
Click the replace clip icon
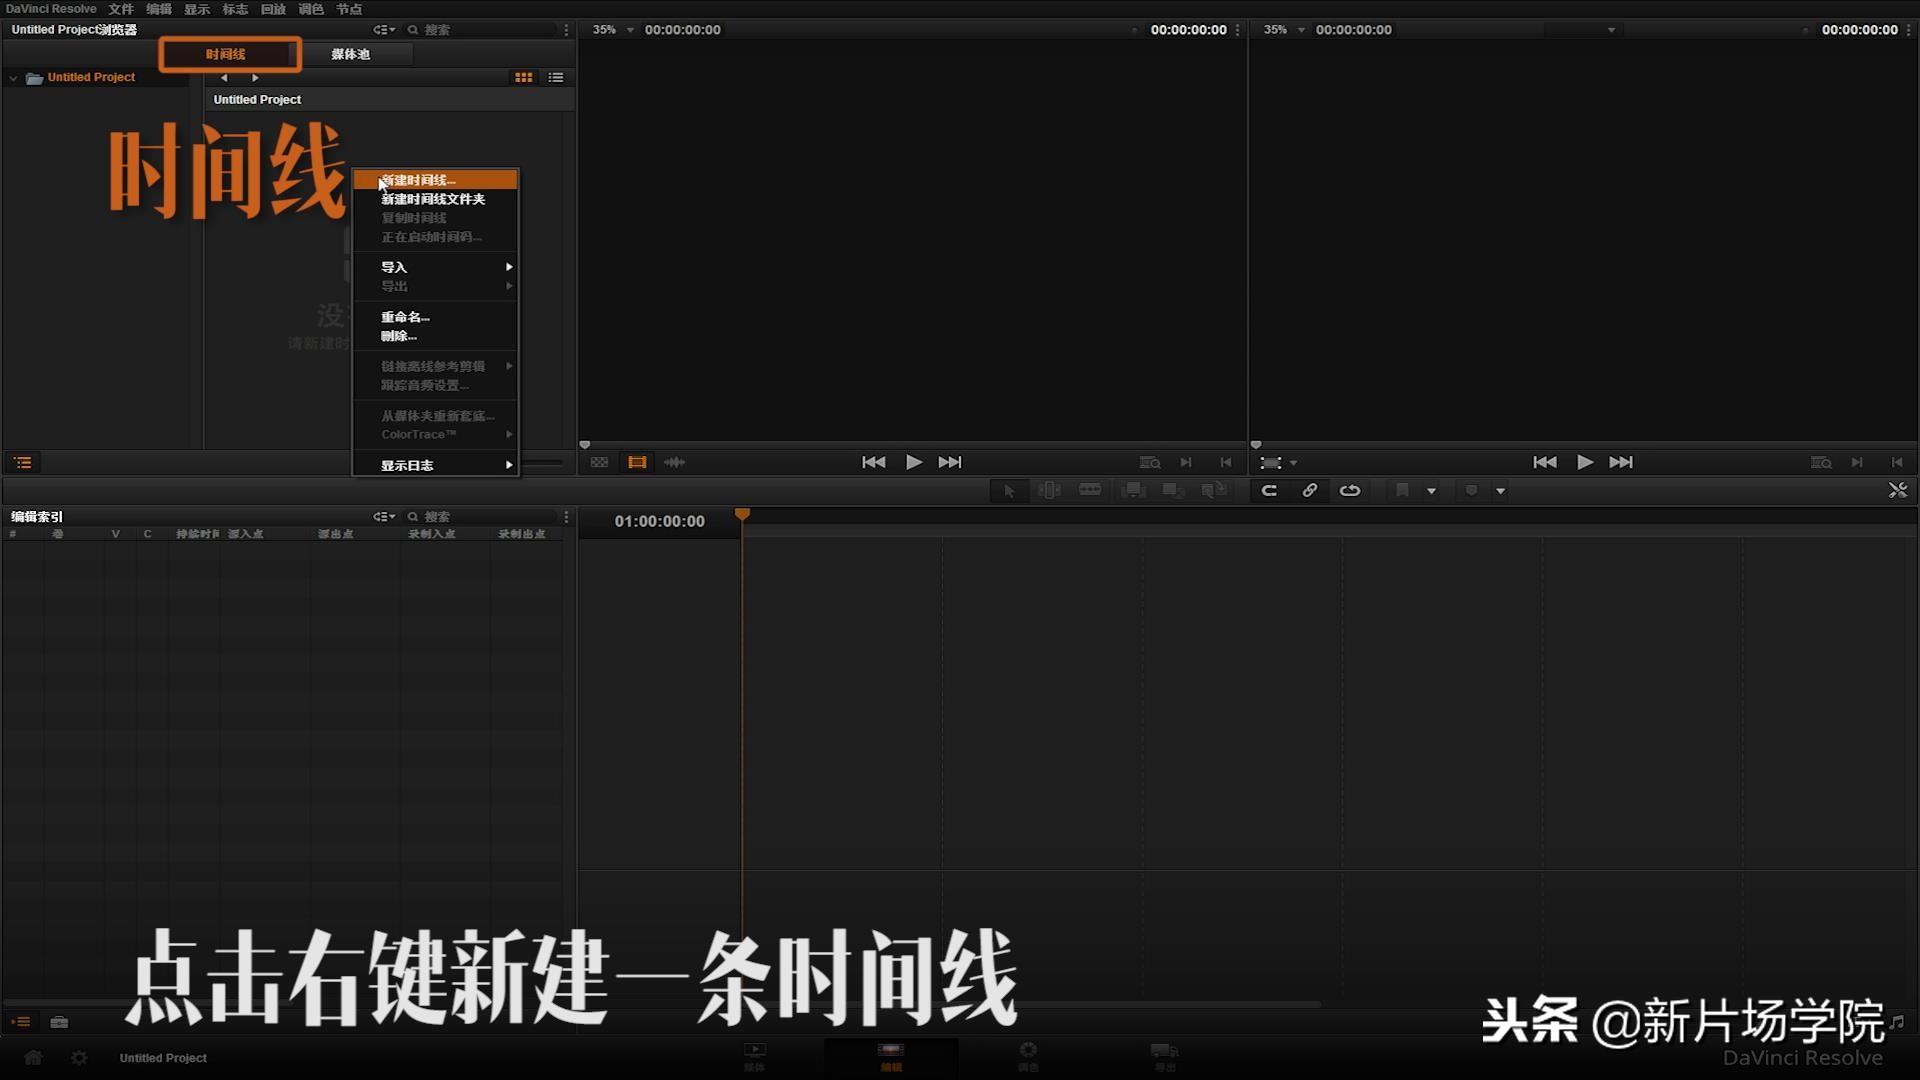pos(1214,490)
